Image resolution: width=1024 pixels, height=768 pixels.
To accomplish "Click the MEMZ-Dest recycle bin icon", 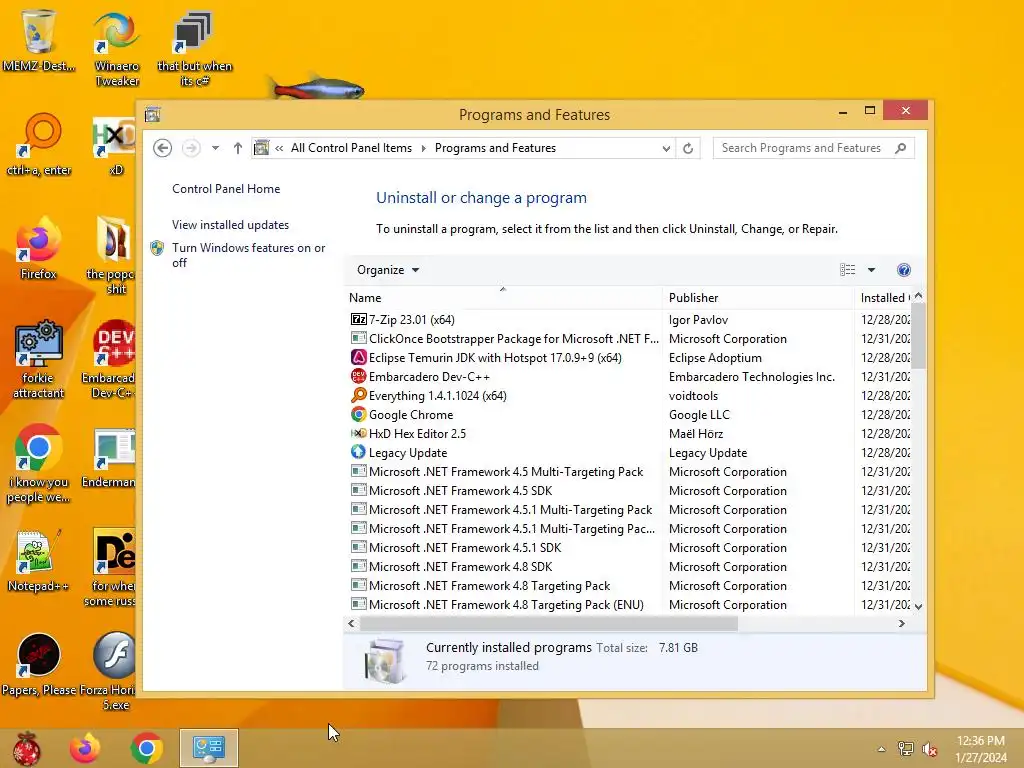I will coord(39,39).
